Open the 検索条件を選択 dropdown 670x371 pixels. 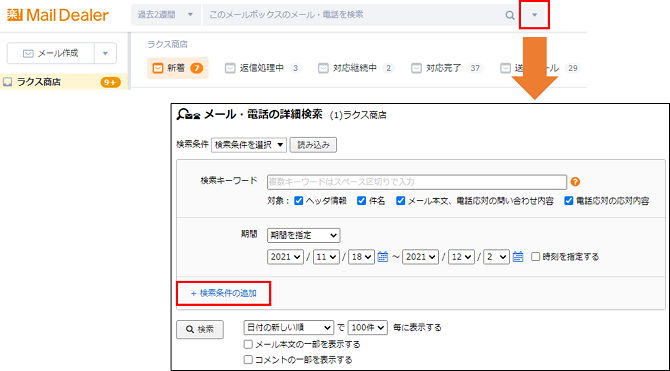[249, 145]
